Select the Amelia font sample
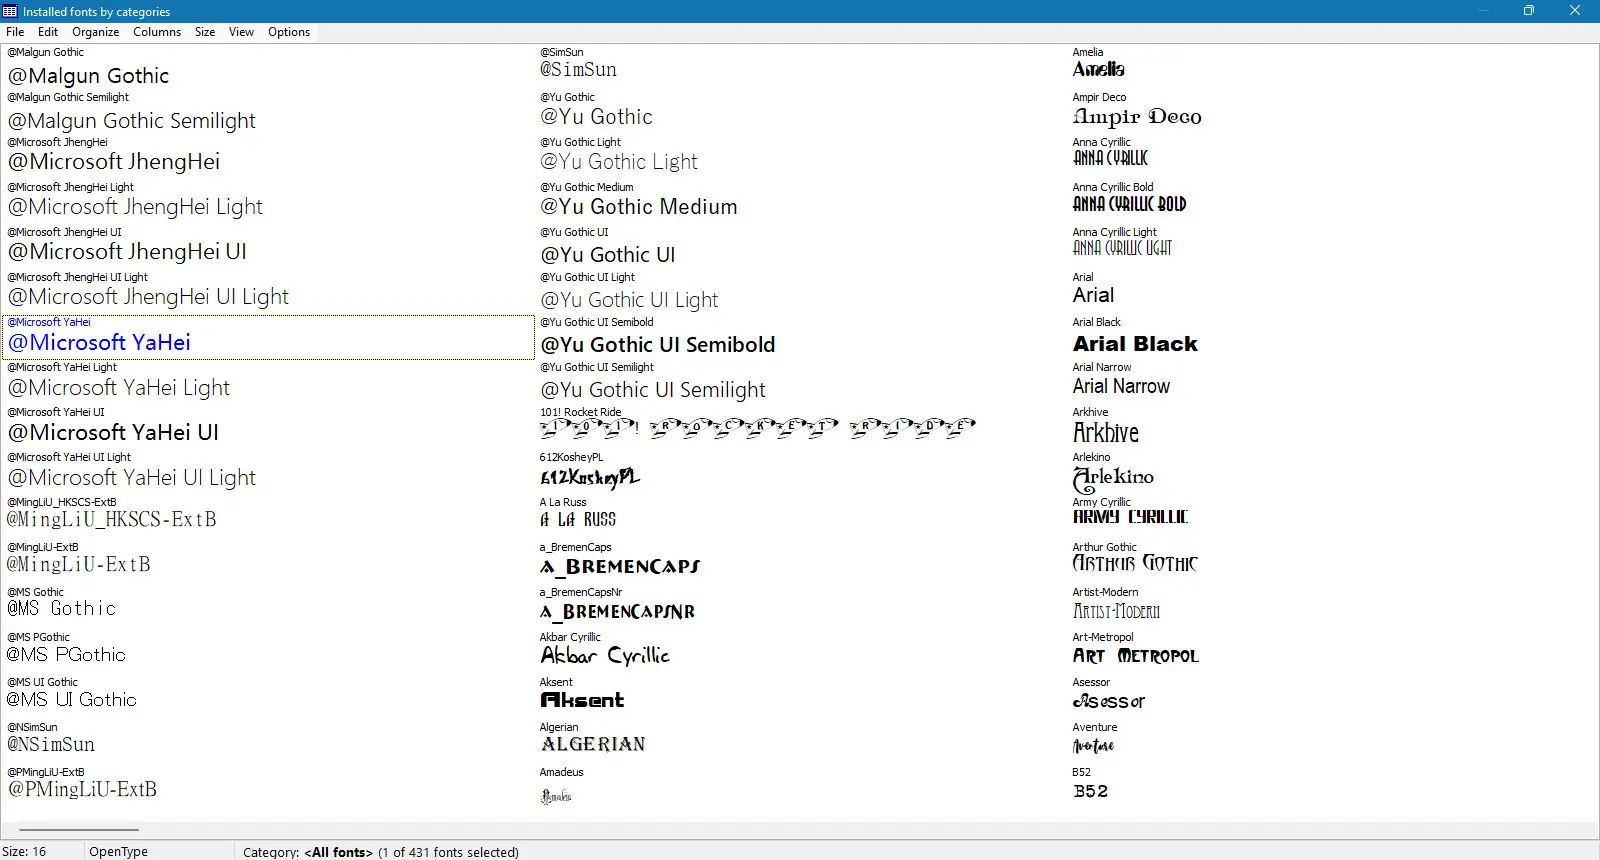This screenshot has height=860, width=1600. 1099,69
